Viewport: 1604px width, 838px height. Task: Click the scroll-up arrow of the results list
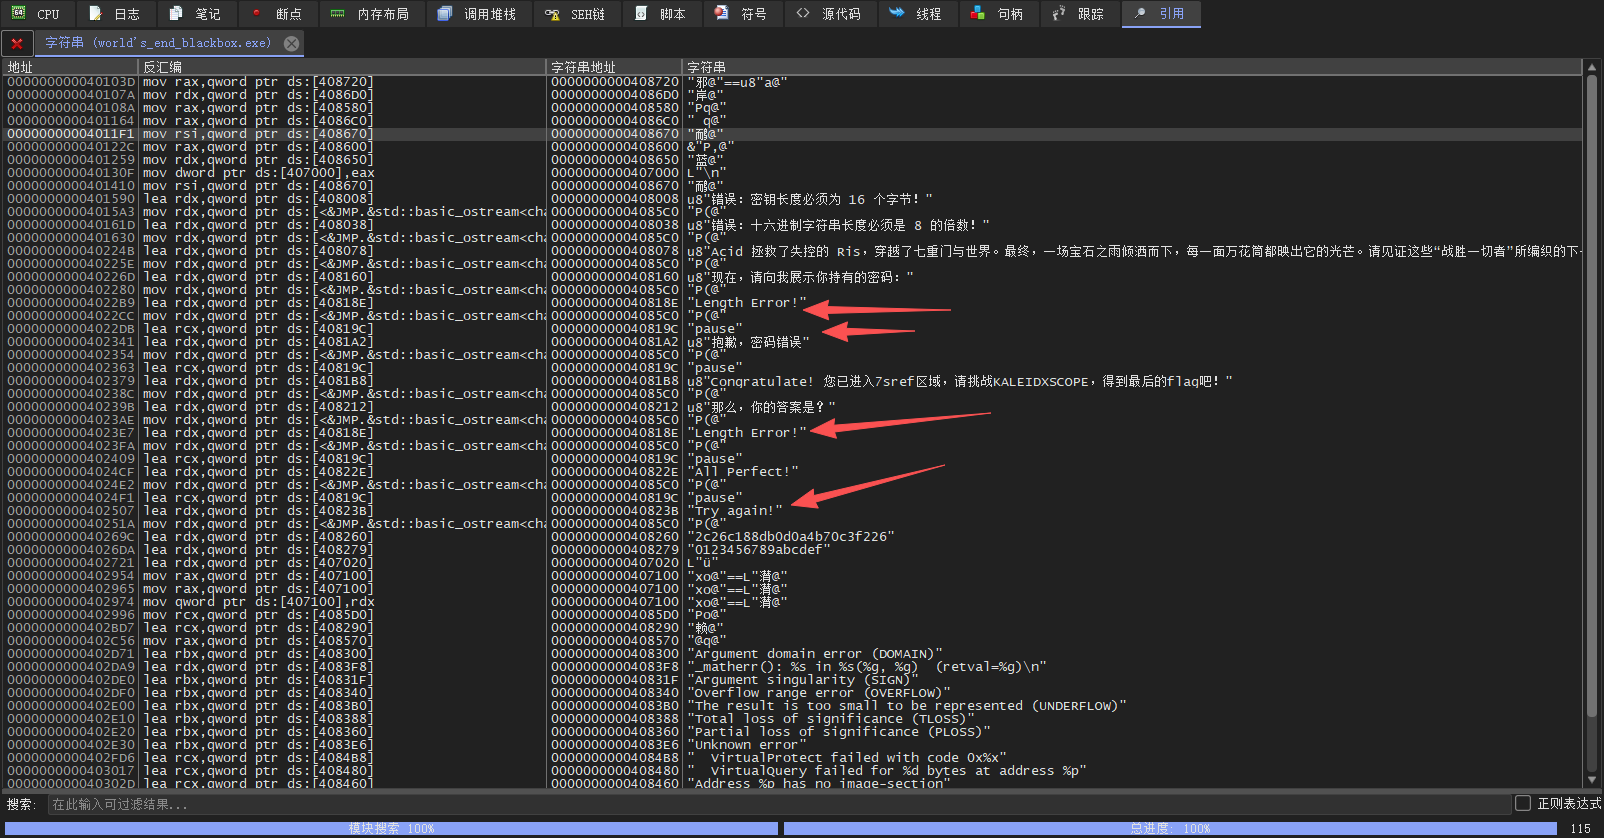[x=1591, y=68]
